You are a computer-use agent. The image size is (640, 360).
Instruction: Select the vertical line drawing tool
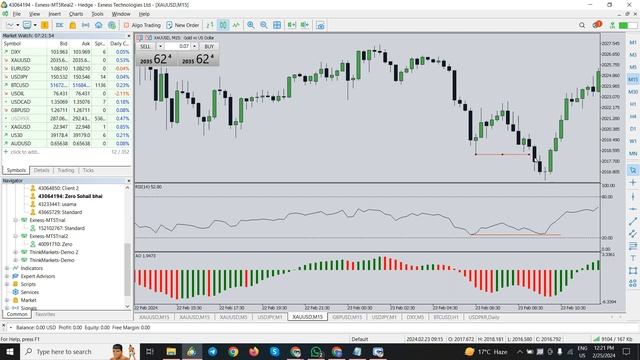tap(633, 196)
